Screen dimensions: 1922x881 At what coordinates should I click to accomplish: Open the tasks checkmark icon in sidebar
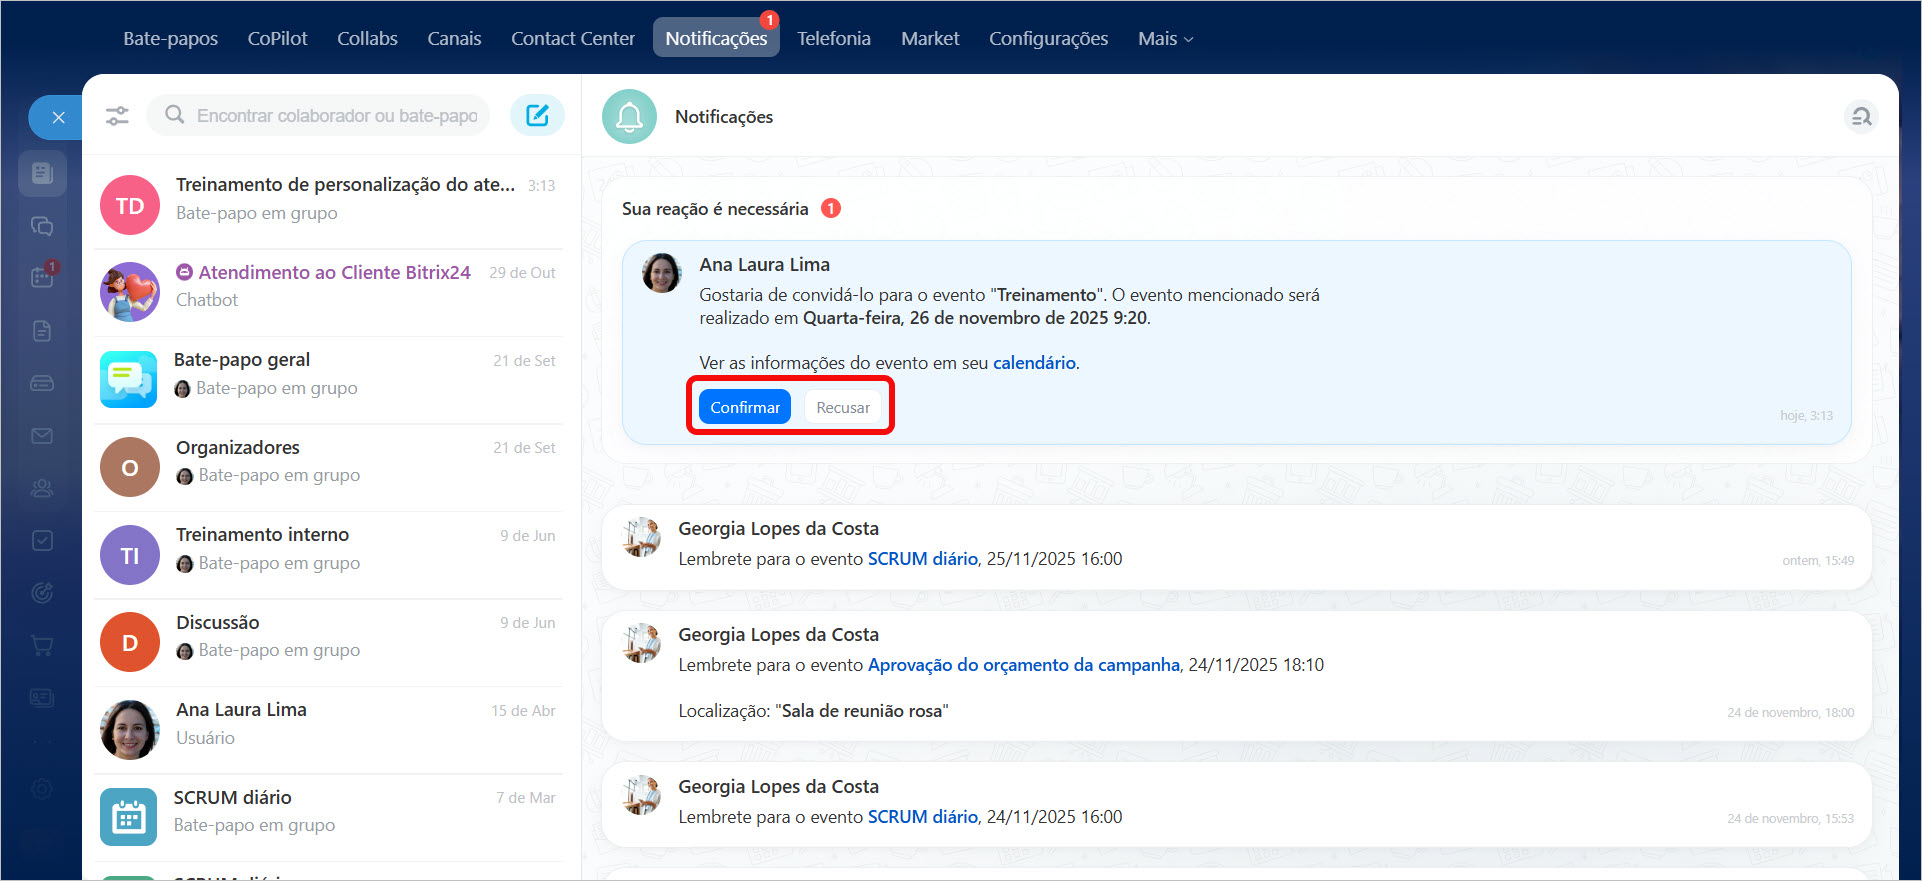[42, 540]
